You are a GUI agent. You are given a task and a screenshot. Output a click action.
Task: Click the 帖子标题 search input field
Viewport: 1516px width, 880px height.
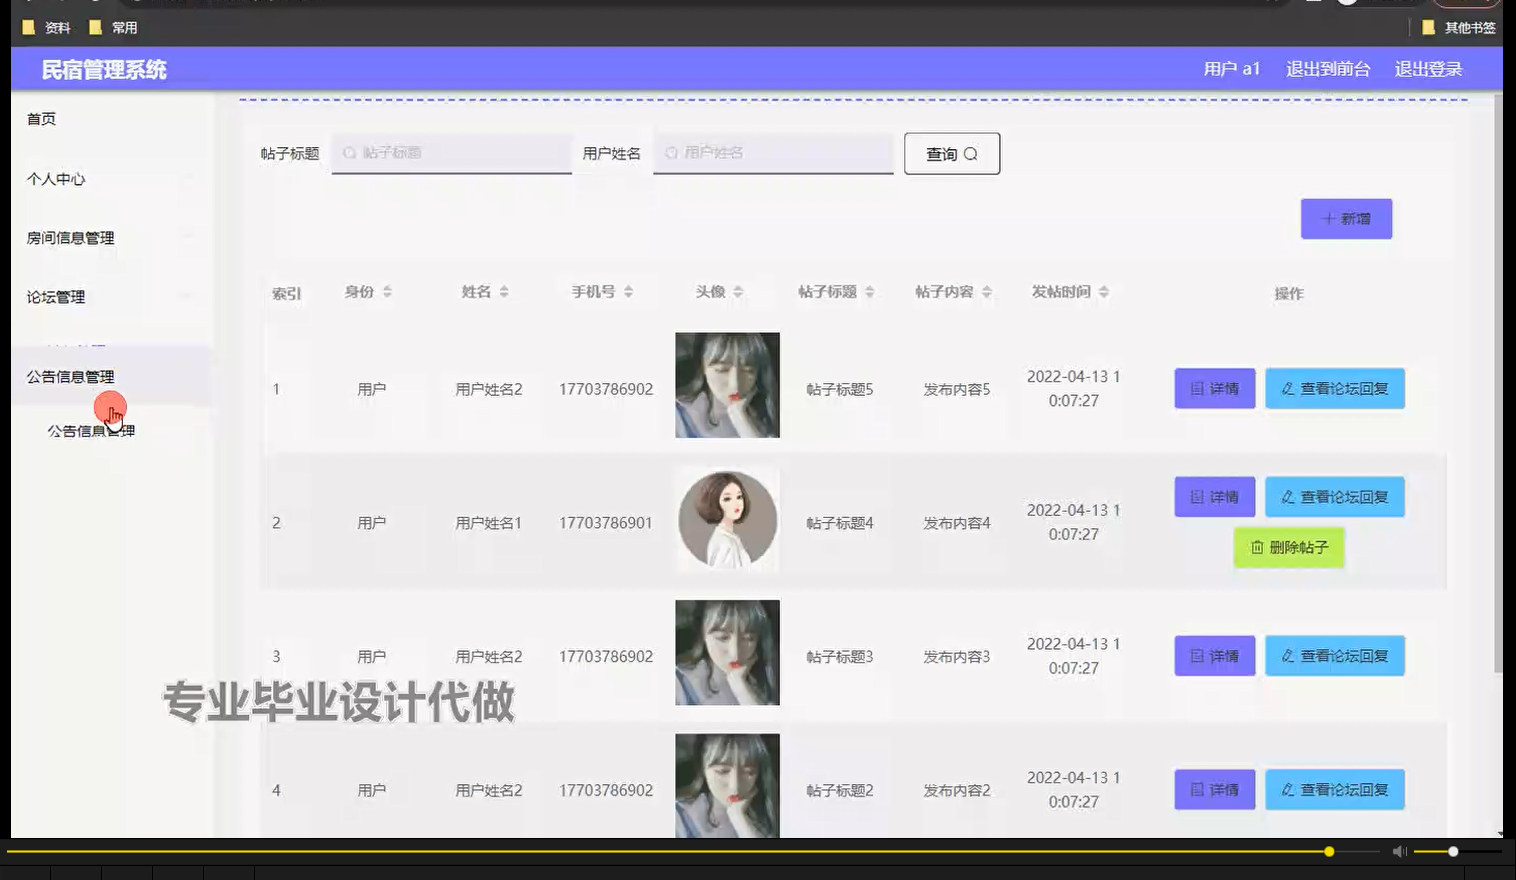(x=451, y=153)
